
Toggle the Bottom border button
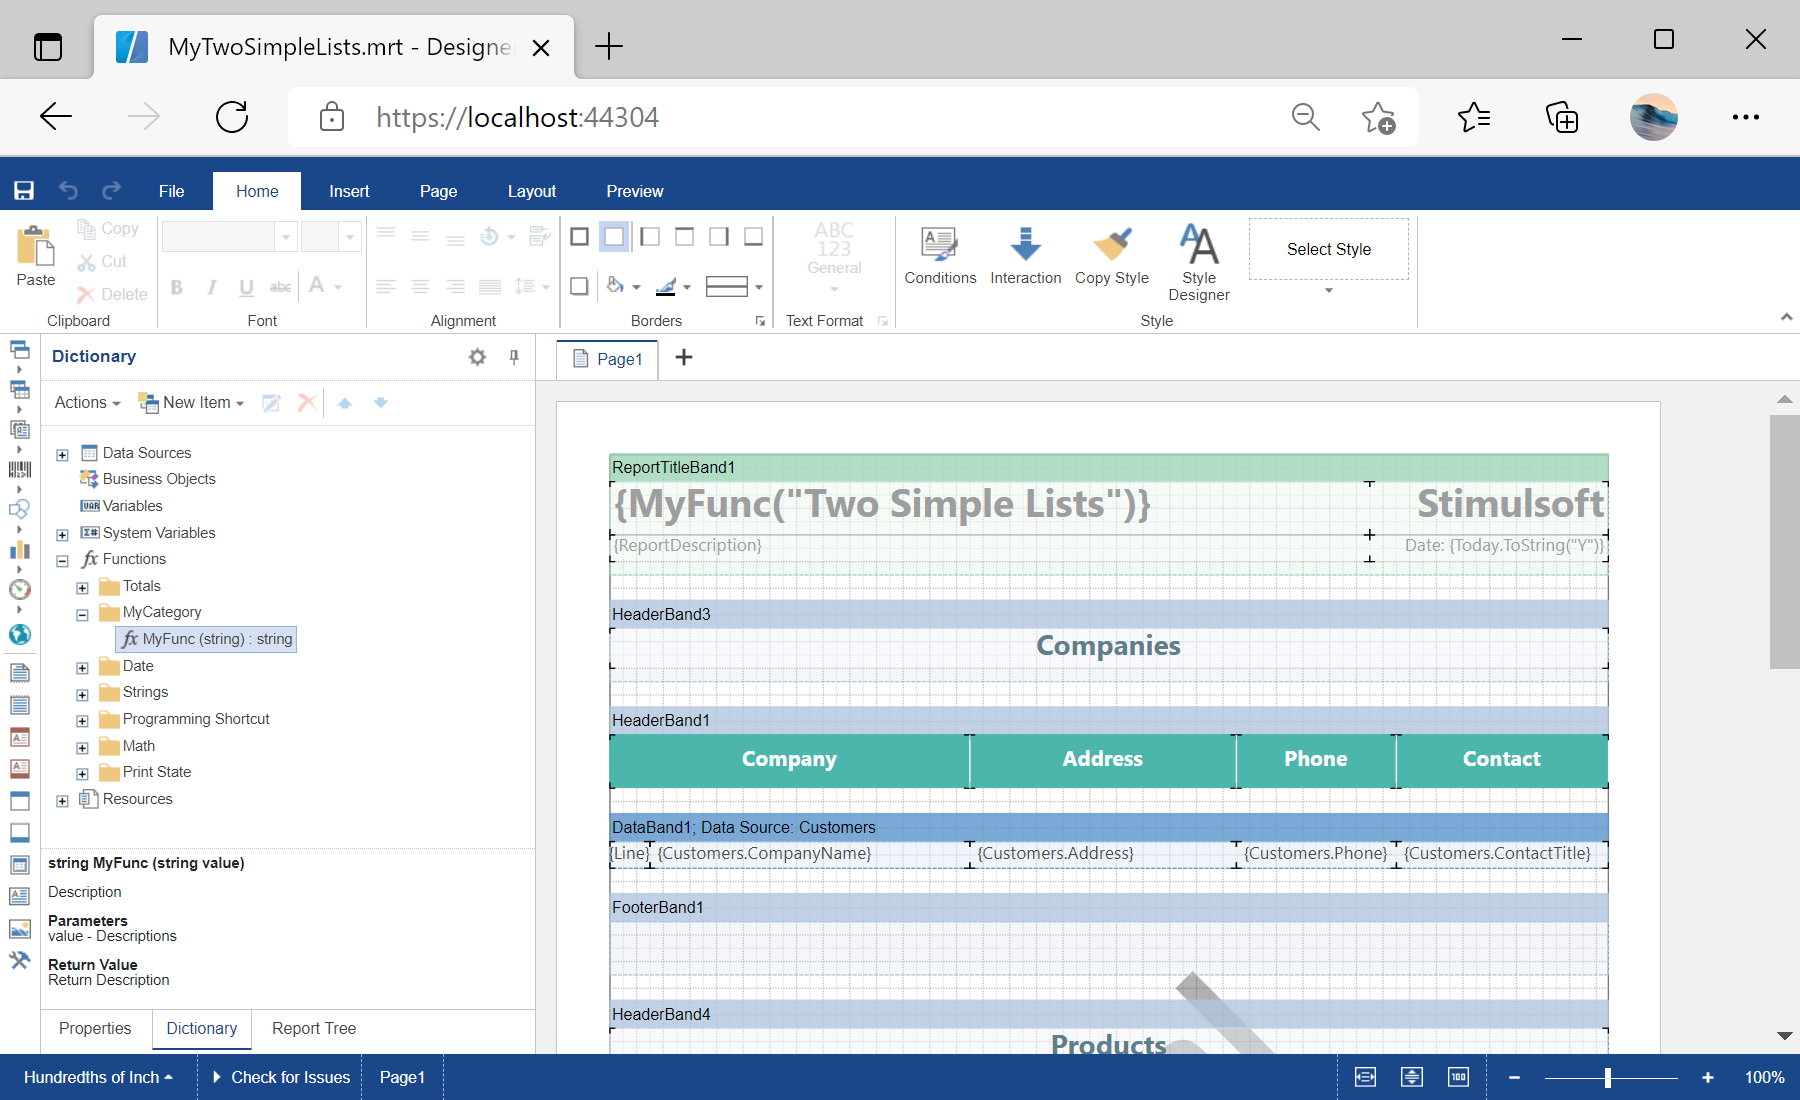754,237
